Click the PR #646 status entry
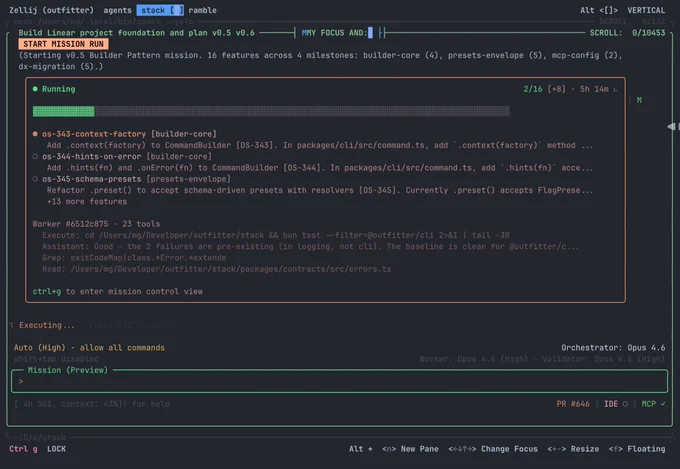 [x=573, y=404]
